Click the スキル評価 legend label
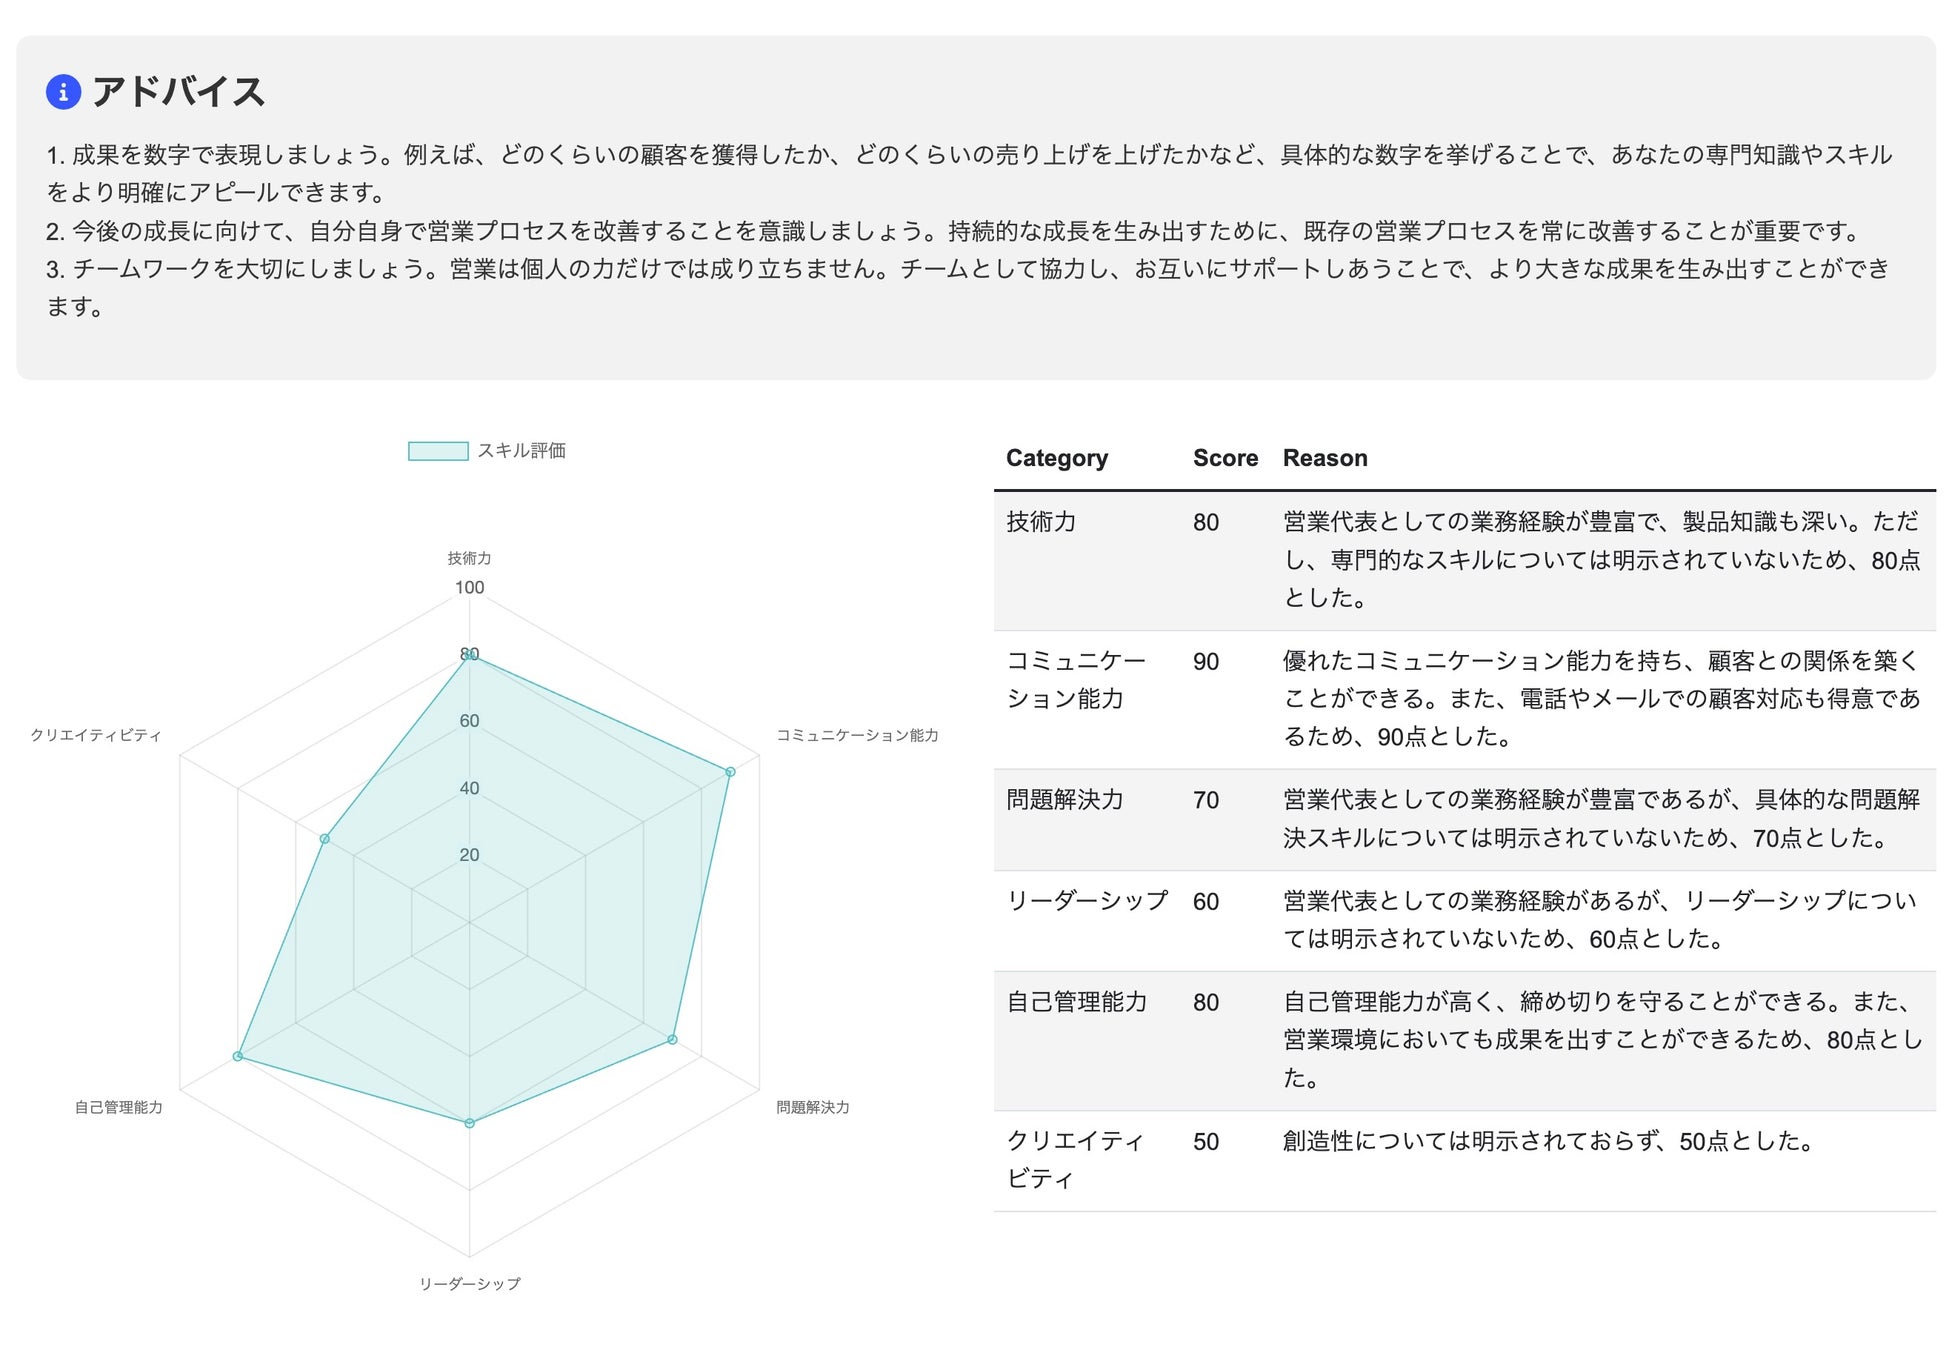Screen dimensions: 1949x1350 click(x=521, y=451)
